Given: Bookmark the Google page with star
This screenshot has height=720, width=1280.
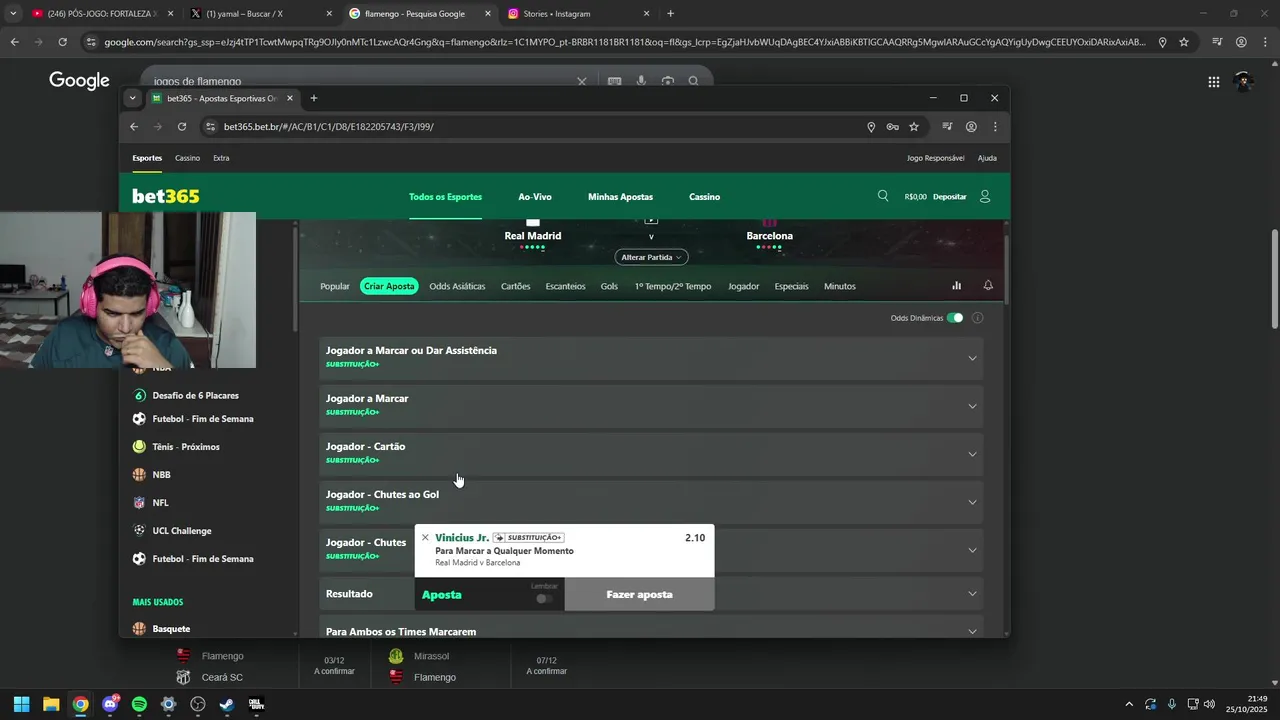Looking at the screenshot, I should point(1184,42).
